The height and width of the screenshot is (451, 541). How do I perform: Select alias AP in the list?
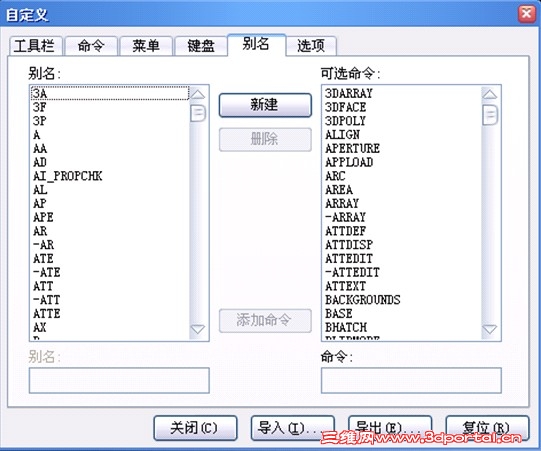coord(110,204)
